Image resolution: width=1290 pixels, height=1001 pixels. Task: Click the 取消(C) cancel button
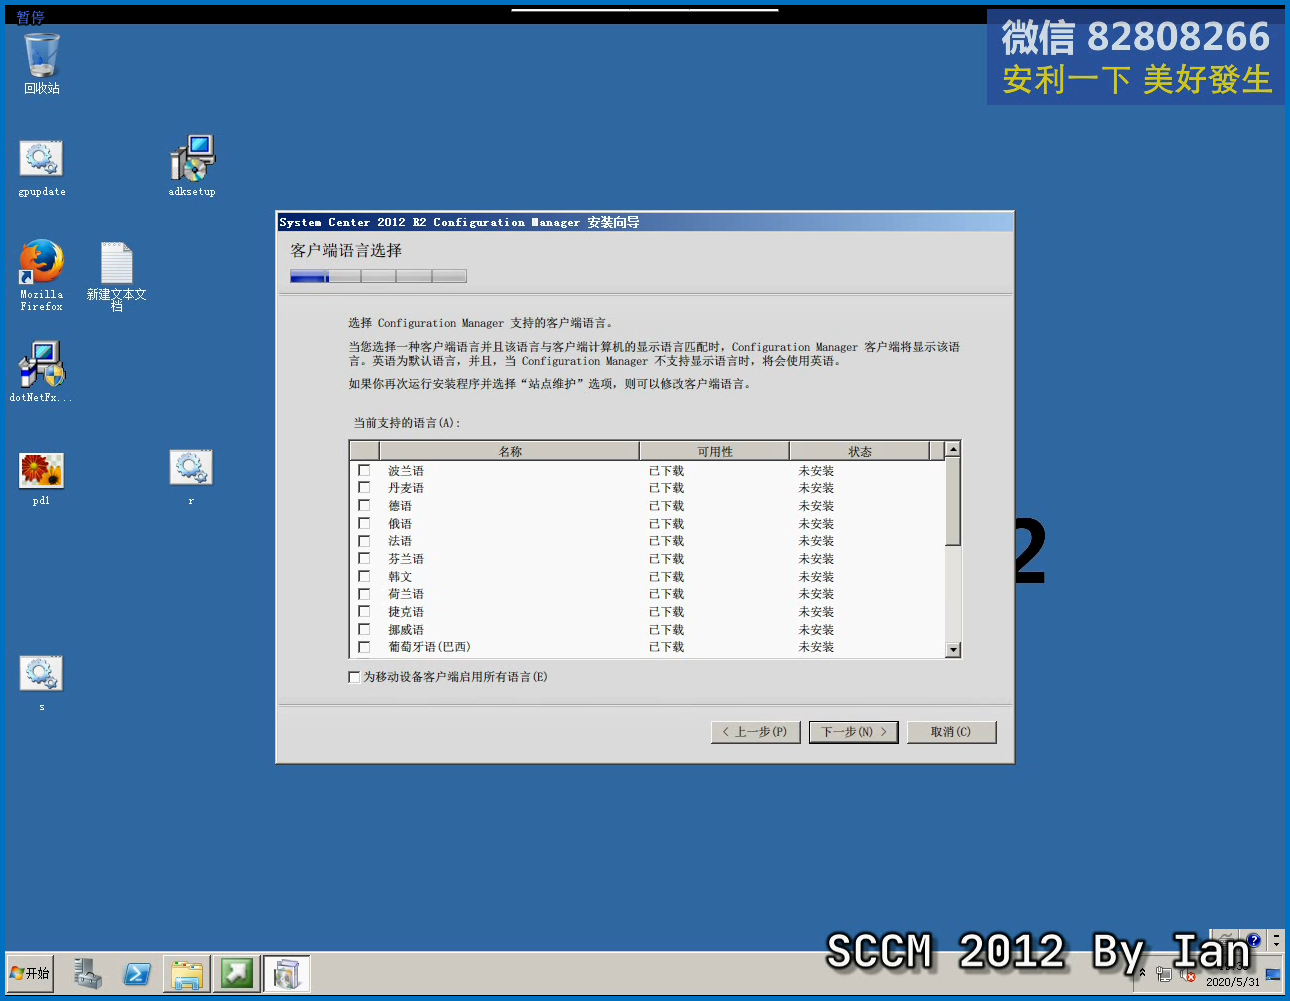point(951,732)
